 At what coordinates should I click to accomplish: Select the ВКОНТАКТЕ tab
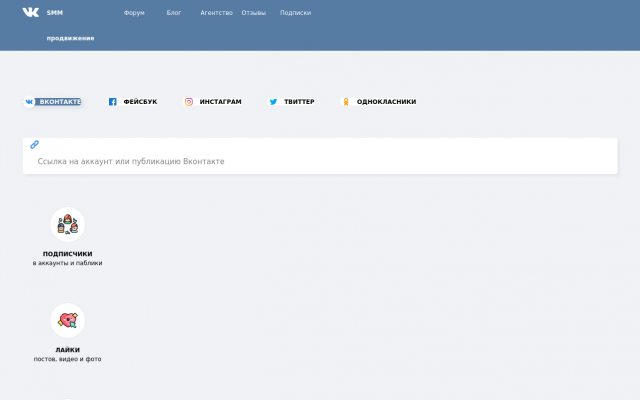tap(52, 102)
